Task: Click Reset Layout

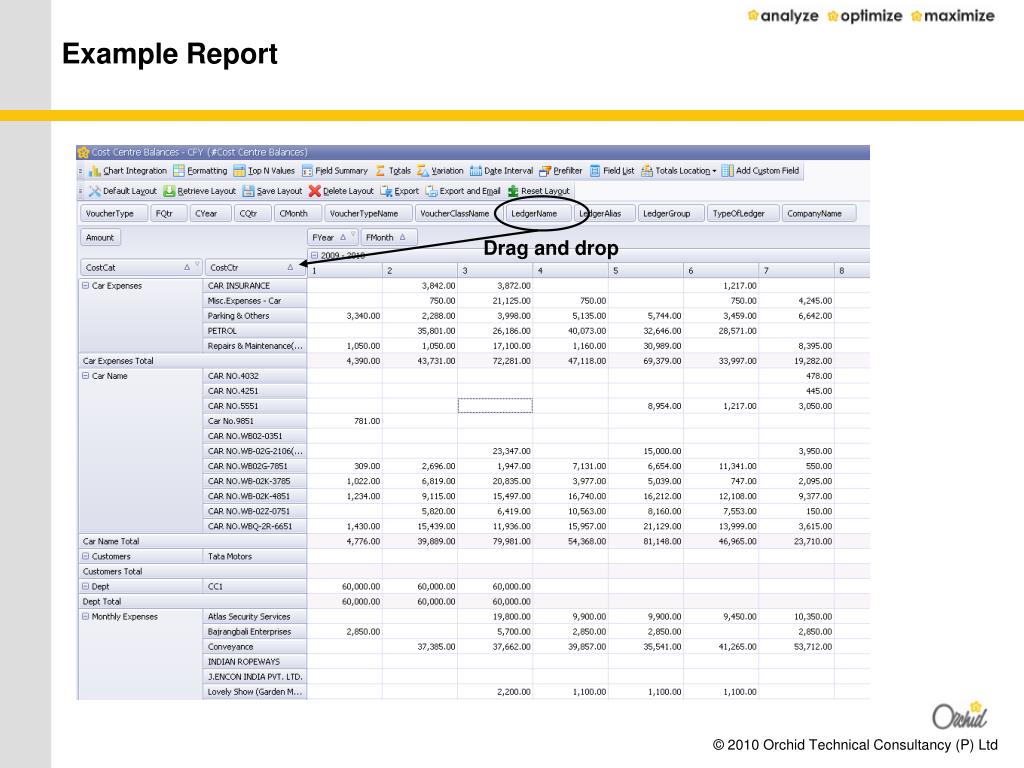Action: [538, 191]
